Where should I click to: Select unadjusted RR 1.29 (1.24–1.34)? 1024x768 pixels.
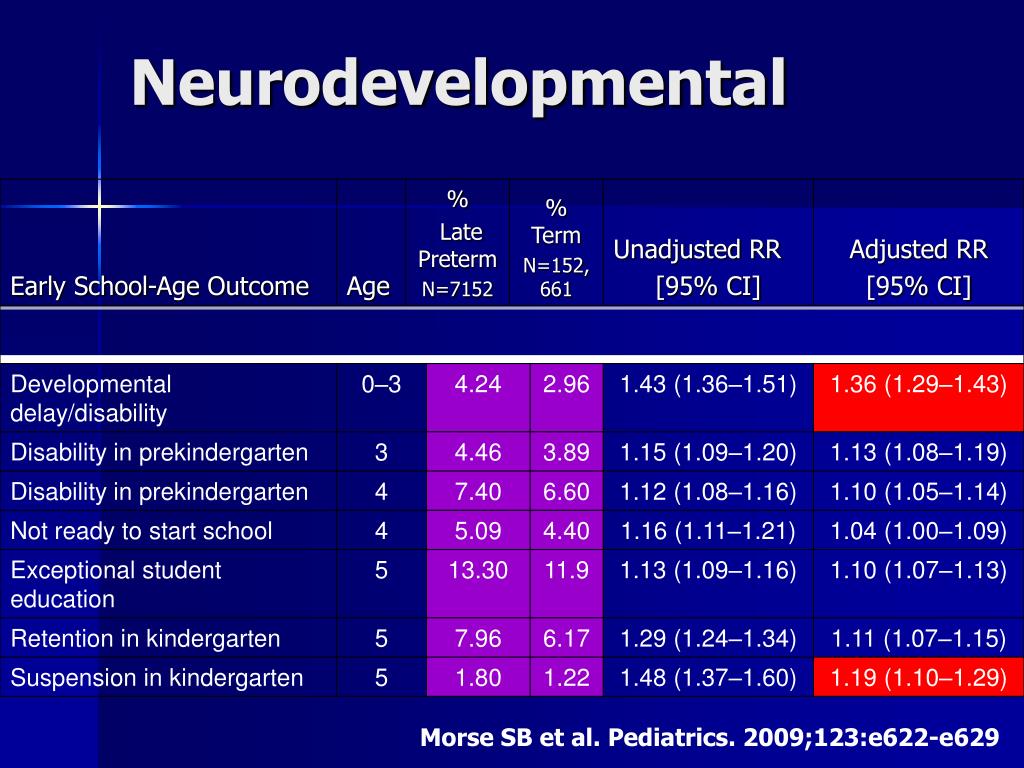click(708, 639)
